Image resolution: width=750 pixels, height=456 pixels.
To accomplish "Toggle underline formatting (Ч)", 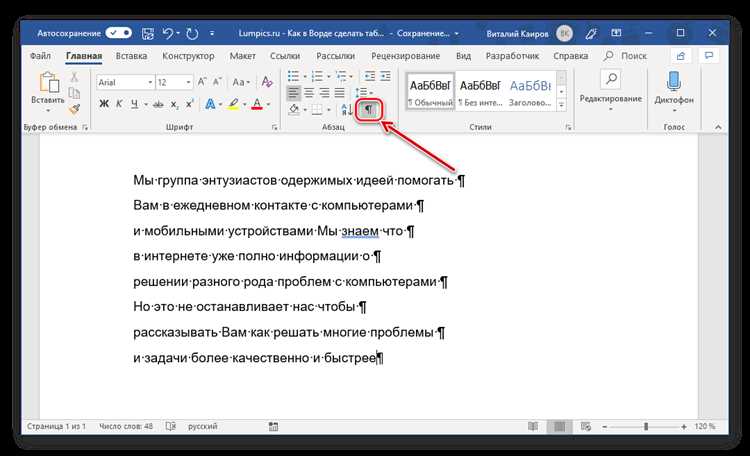I will click(134, 104).
